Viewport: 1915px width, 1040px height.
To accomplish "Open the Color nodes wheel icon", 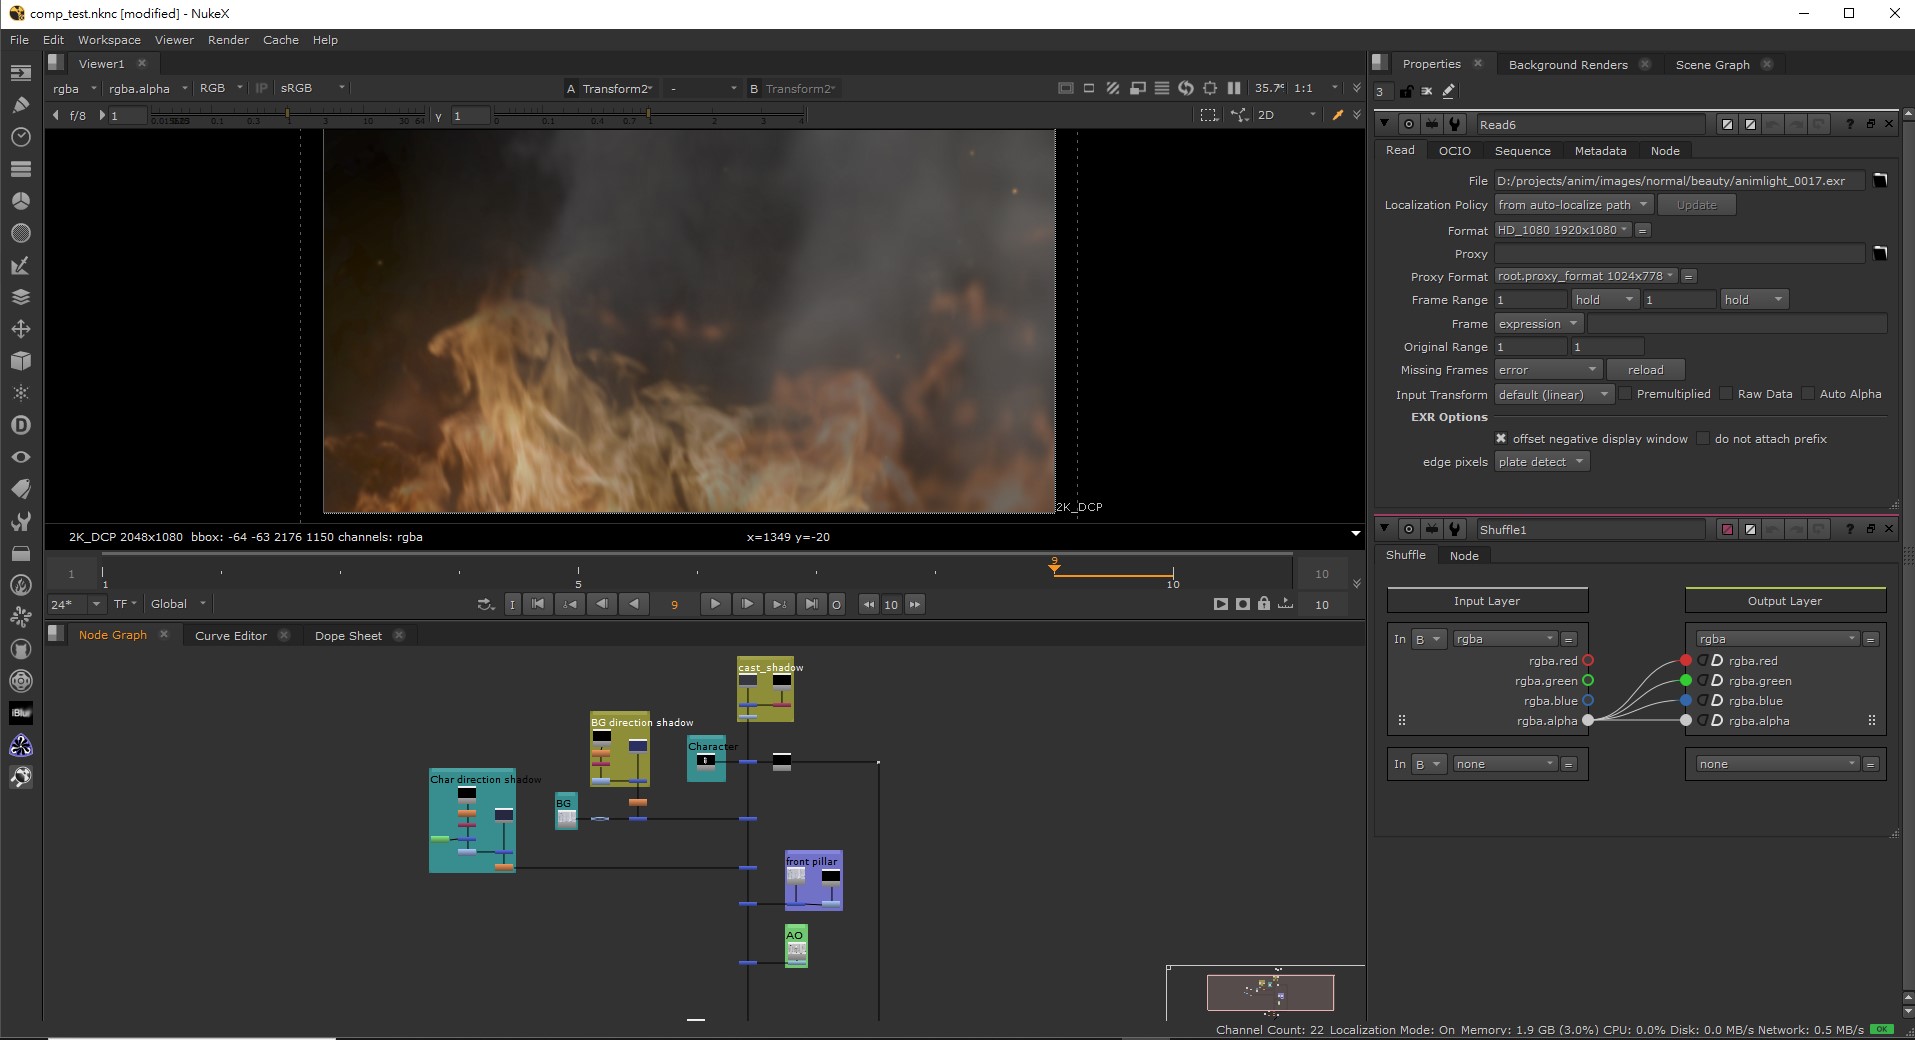I will [x=21, y=200].
